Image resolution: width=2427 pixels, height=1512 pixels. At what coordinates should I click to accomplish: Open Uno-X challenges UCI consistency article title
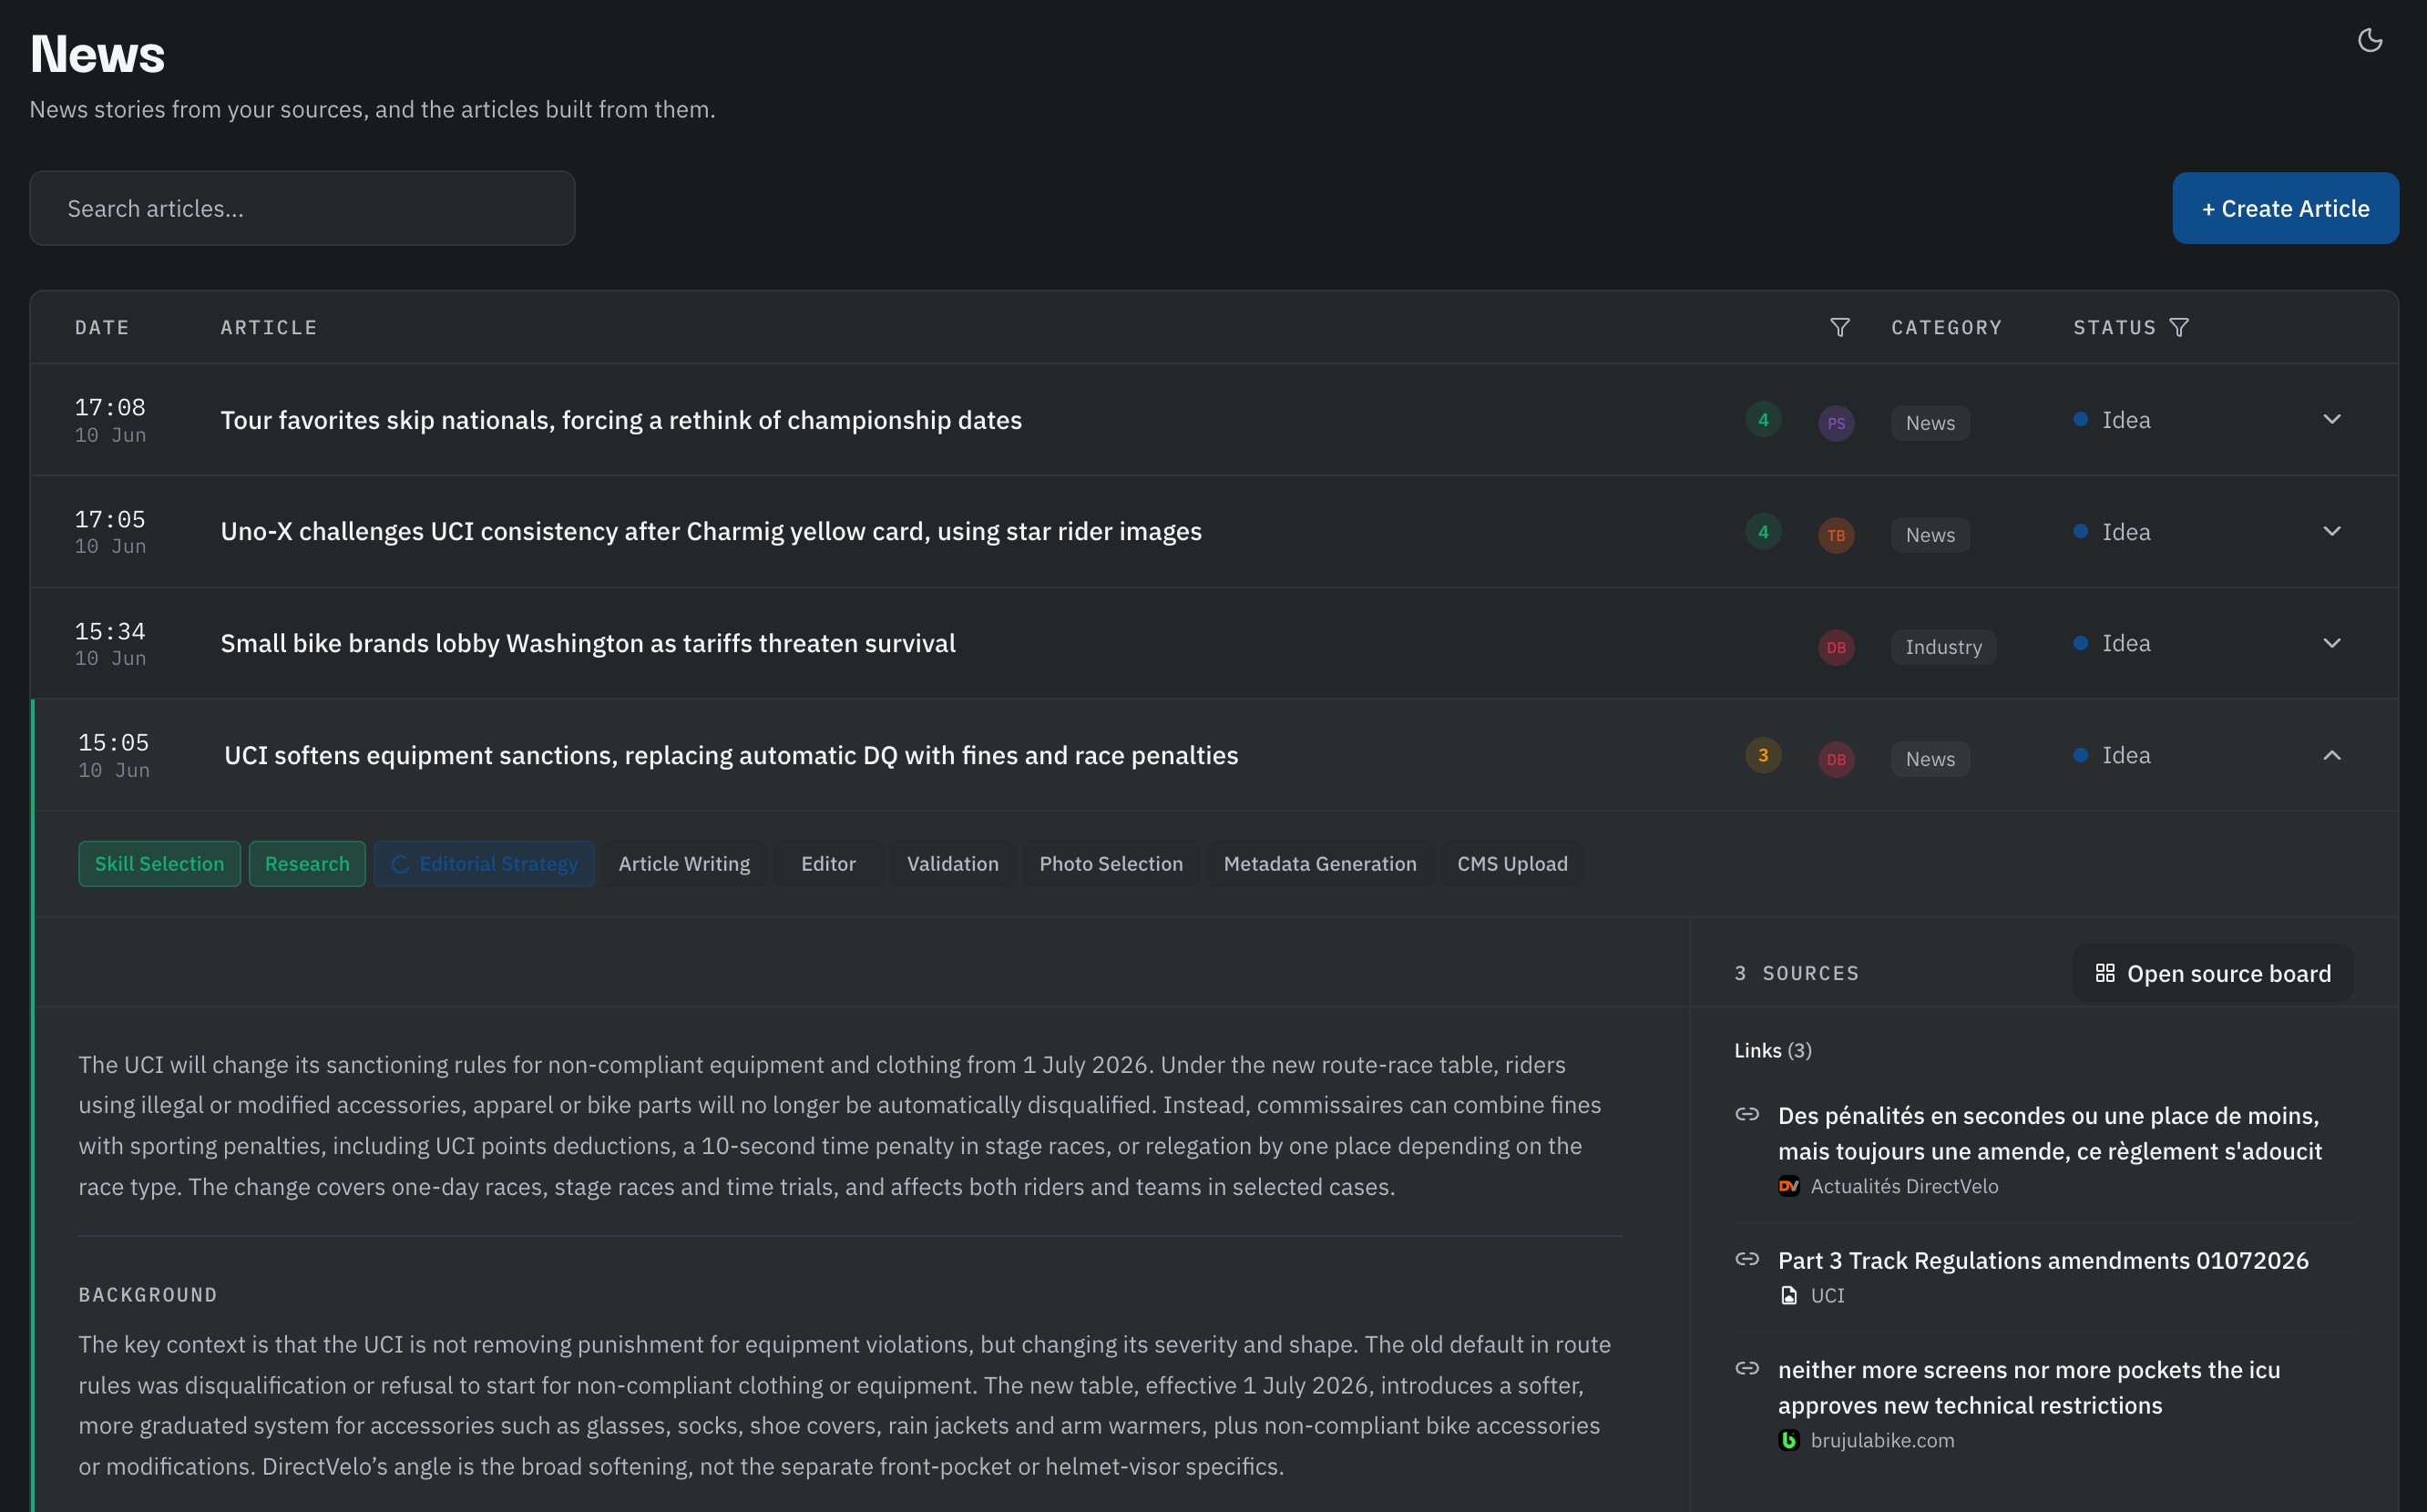point(711,531)
